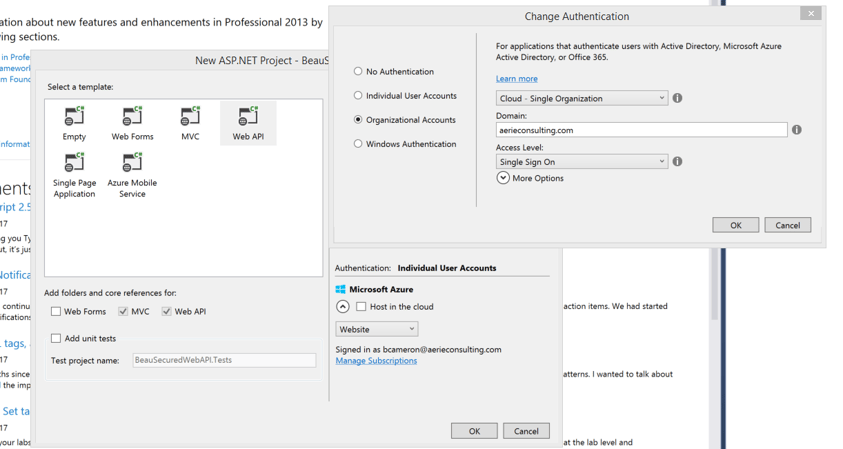Enable the Add unit tests checkbox

point(56,338)
